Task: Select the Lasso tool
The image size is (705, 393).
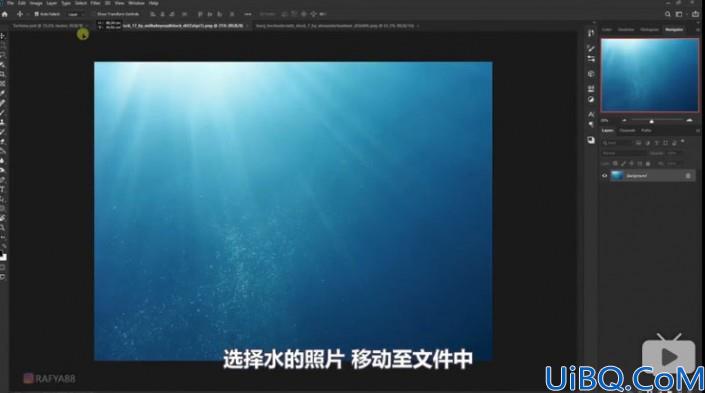Action: click(x=2, y=55)
